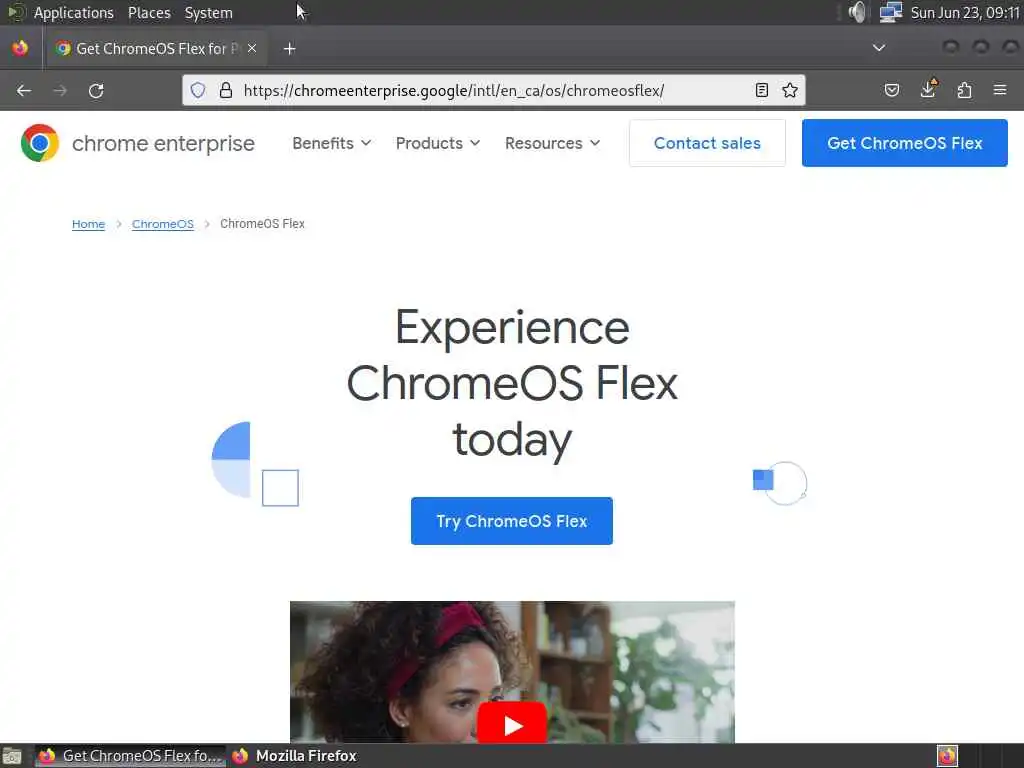Click the Contact sales button

[707, 143]
